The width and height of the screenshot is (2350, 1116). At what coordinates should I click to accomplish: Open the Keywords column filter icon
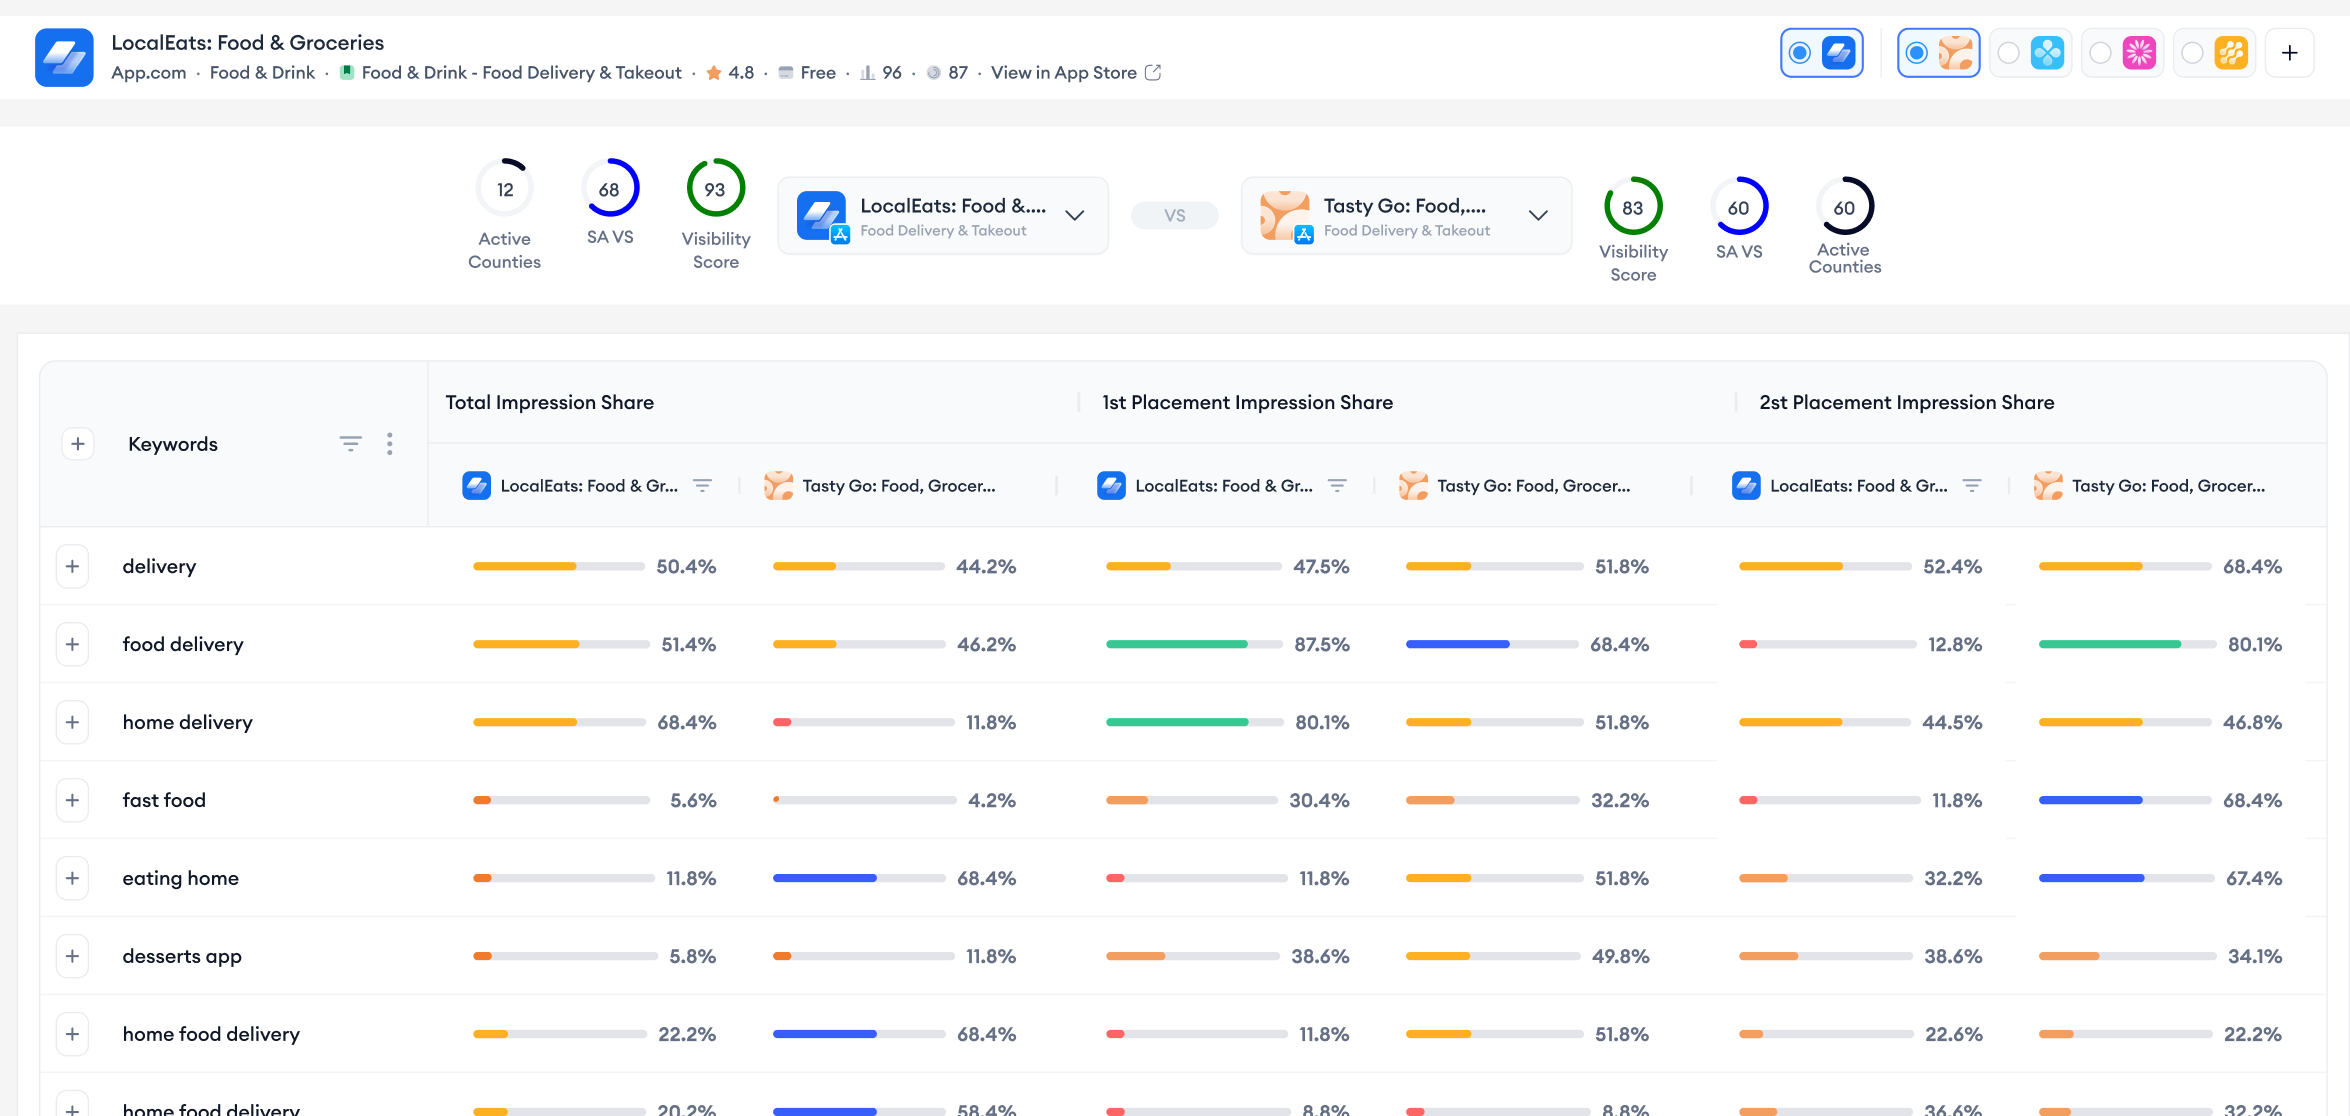point(350,444)
